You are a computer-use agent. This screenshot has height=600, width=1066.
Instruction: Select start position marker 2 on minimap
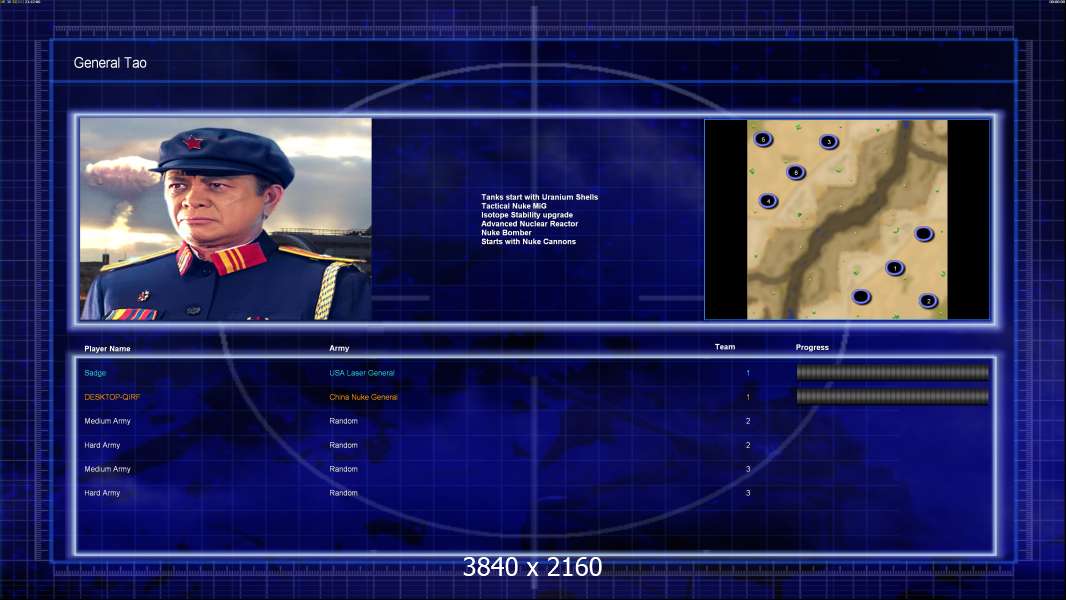(x=928, y=301)
